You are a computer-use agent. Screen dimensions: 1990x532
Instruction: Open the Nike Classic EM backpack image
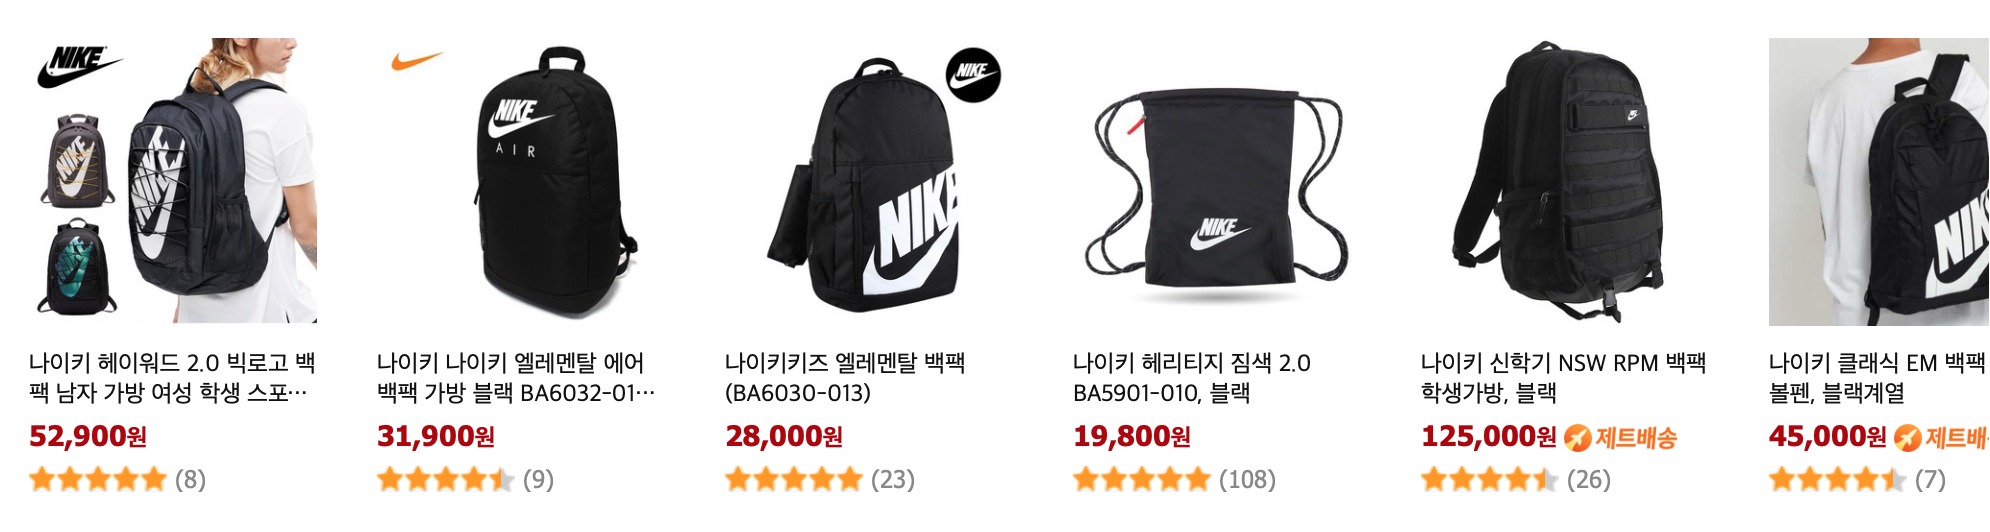(x=1879, y=181)
